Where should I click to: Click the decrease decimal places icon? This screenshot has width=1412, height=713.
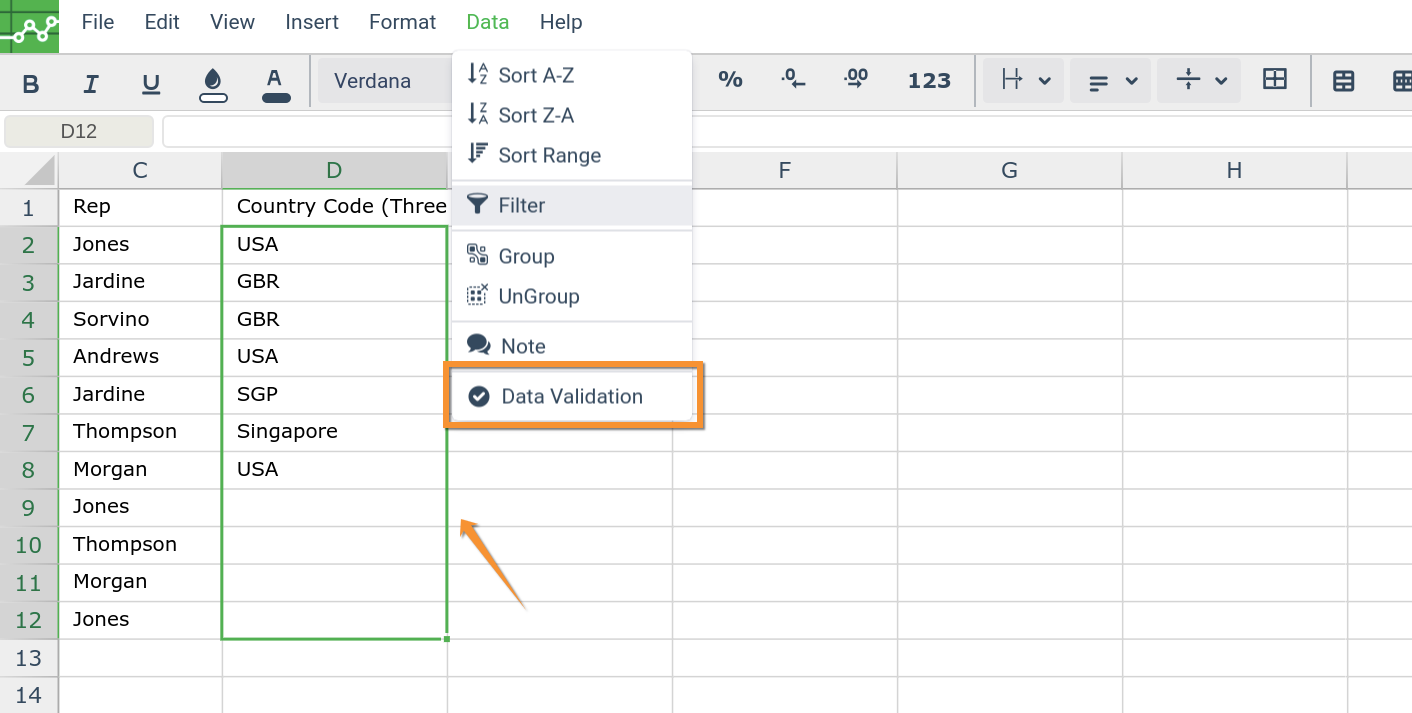pyautogui.click(x=793, y=81)
